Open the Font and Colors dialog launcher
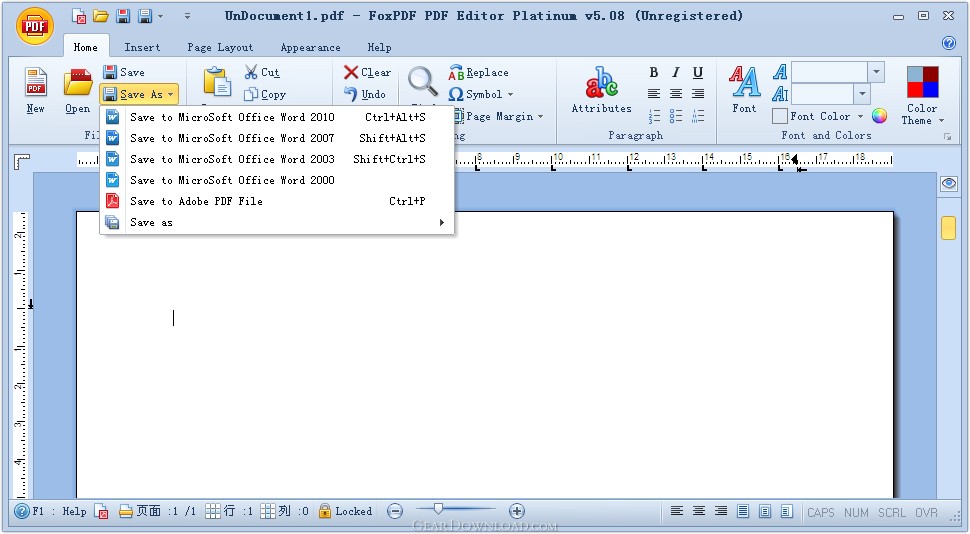 coord(947,137)
